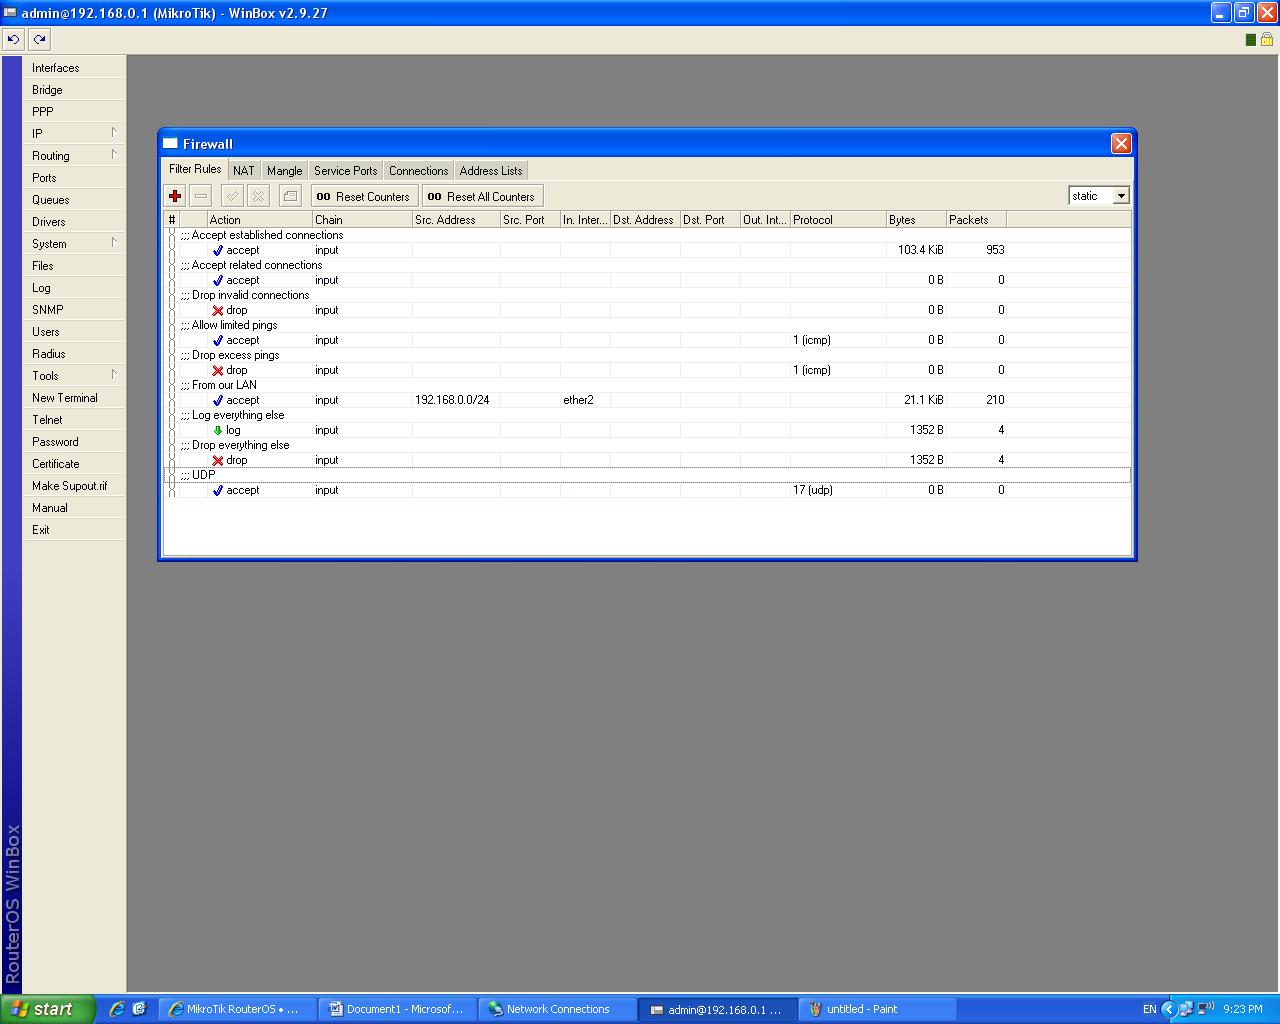Click the Reset Counters button
This screenshot has height=1024, width=1280.
(x=365, y=196)
